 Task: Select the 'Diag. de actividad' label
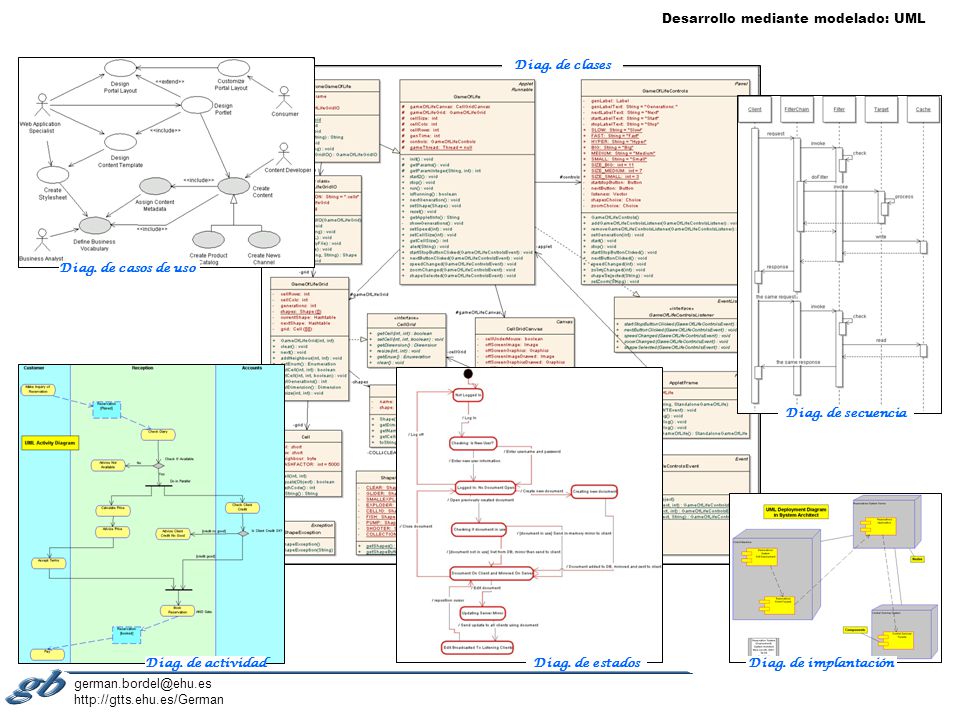(x=206, y=662)
